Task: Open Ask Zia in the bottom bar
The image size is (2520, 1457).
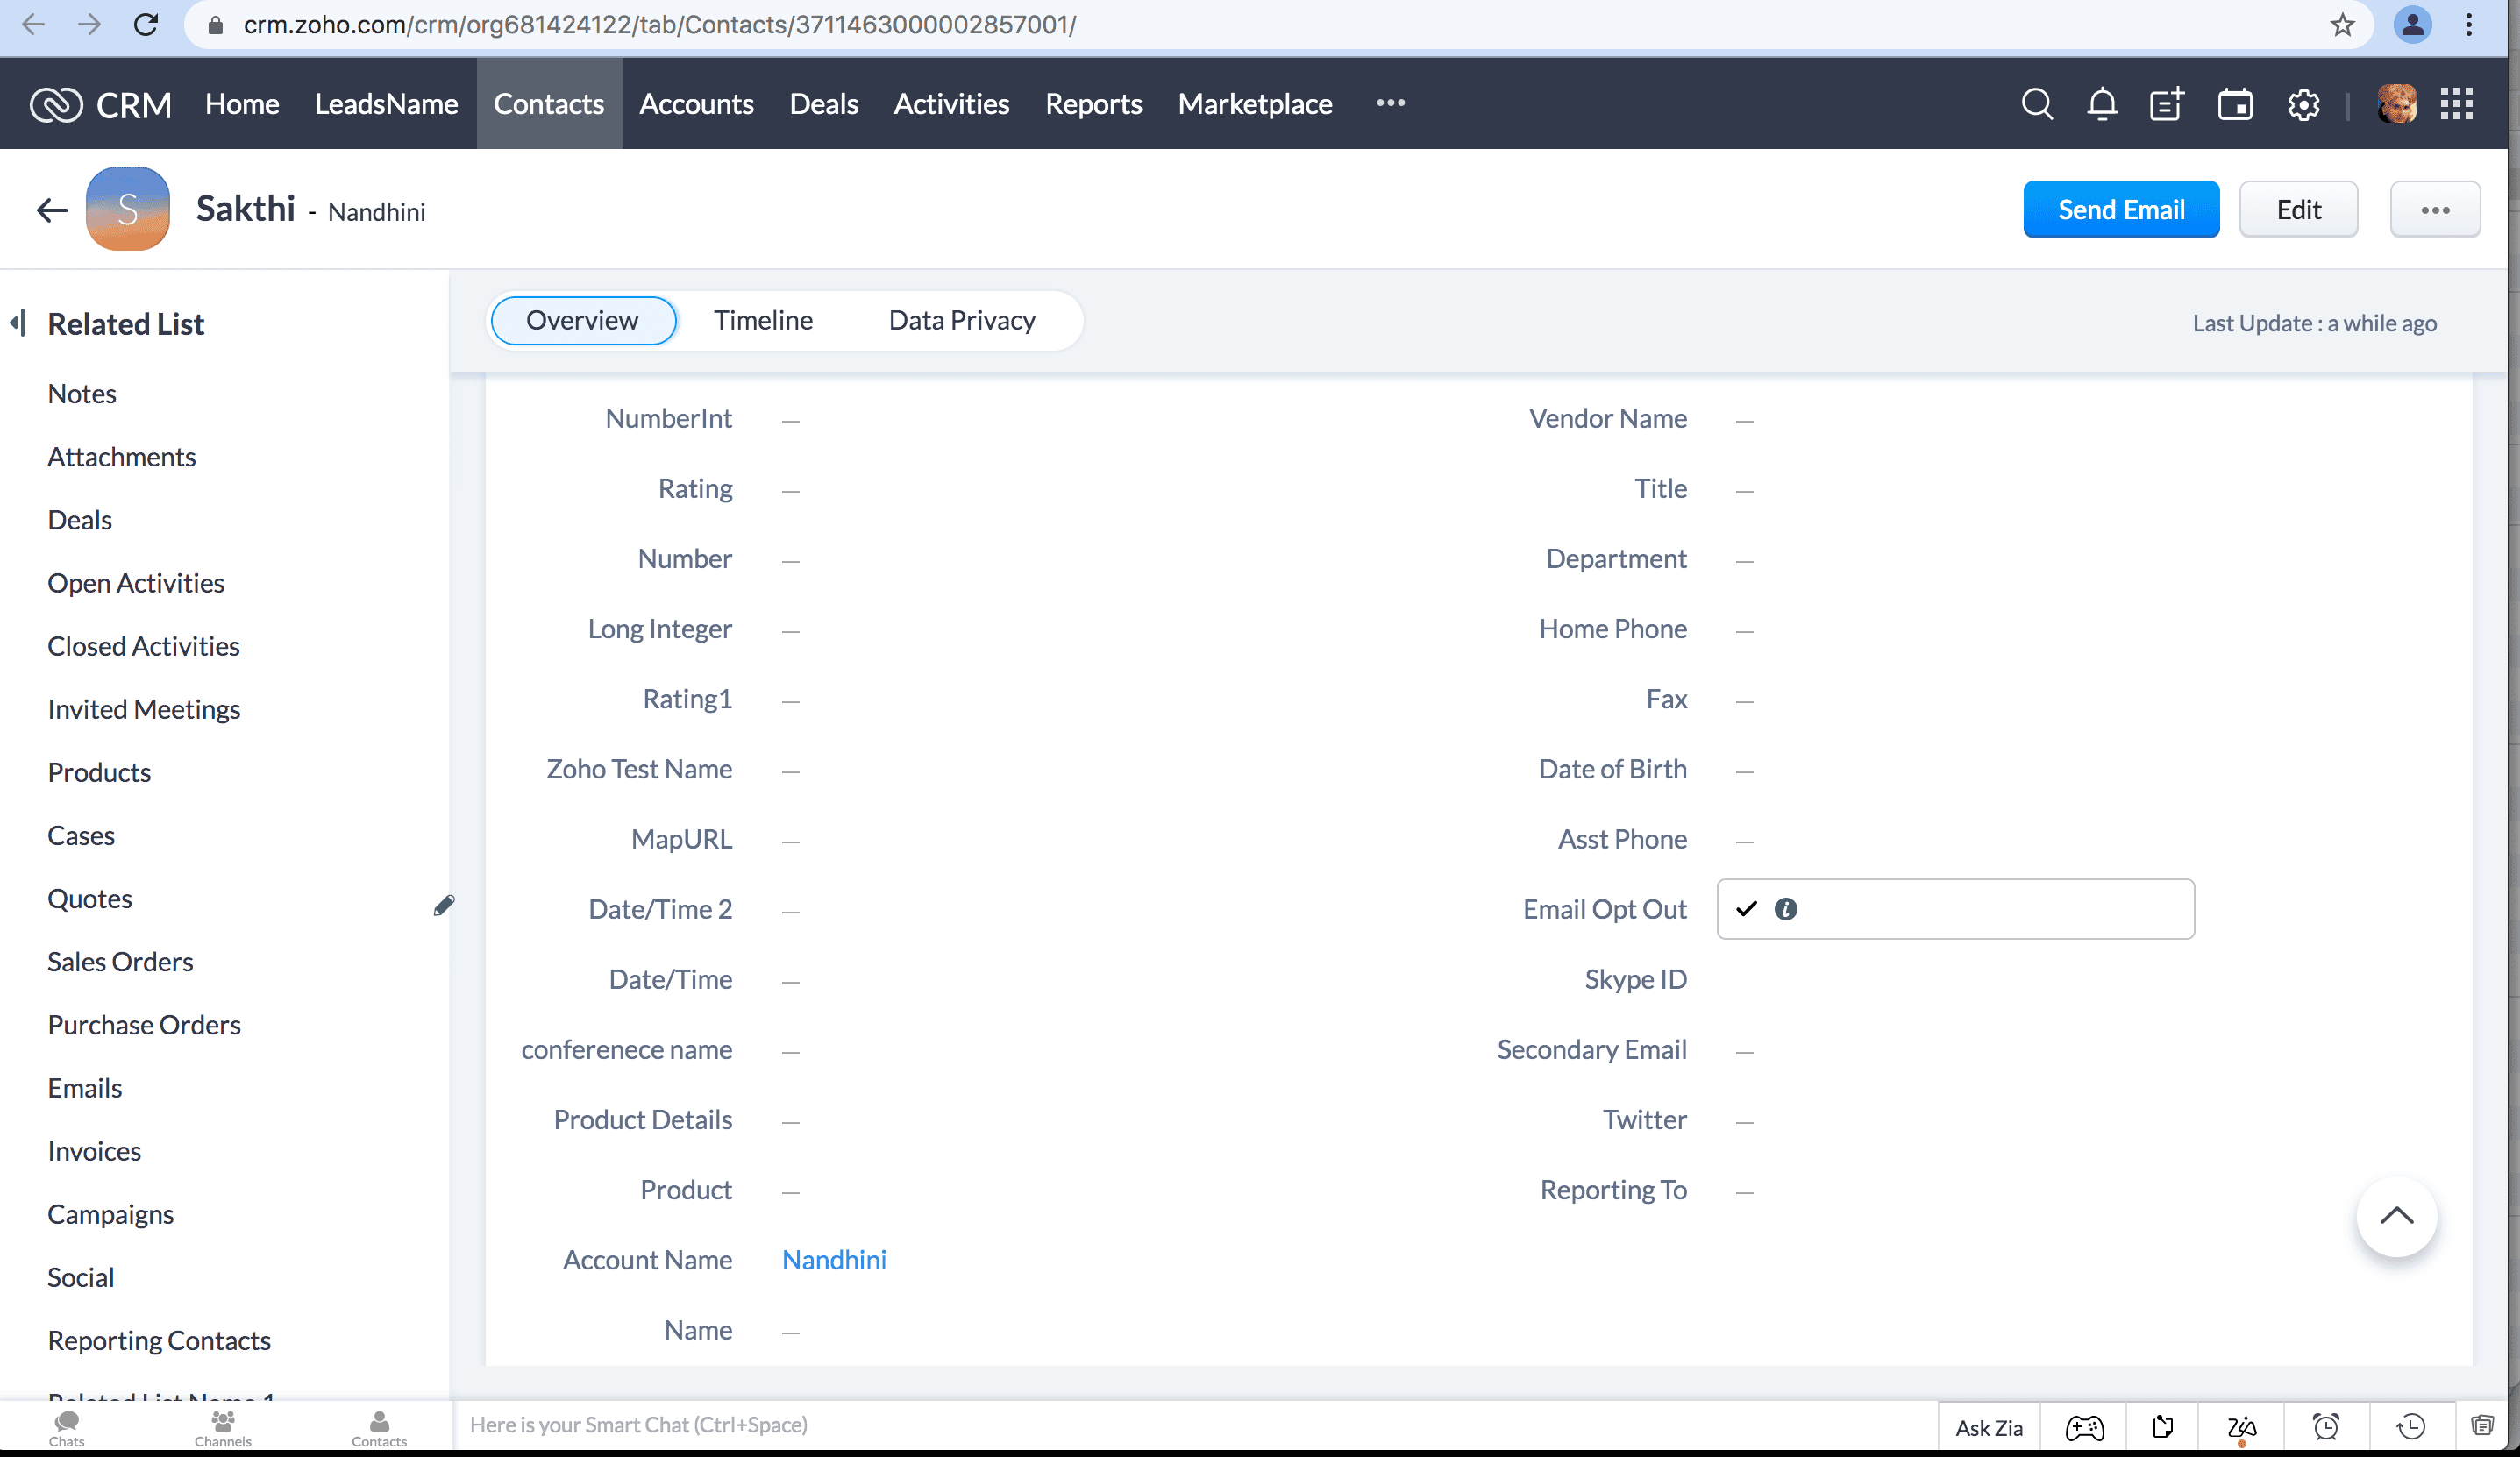Action: pyautogui.click(x=1989, y=1427)
